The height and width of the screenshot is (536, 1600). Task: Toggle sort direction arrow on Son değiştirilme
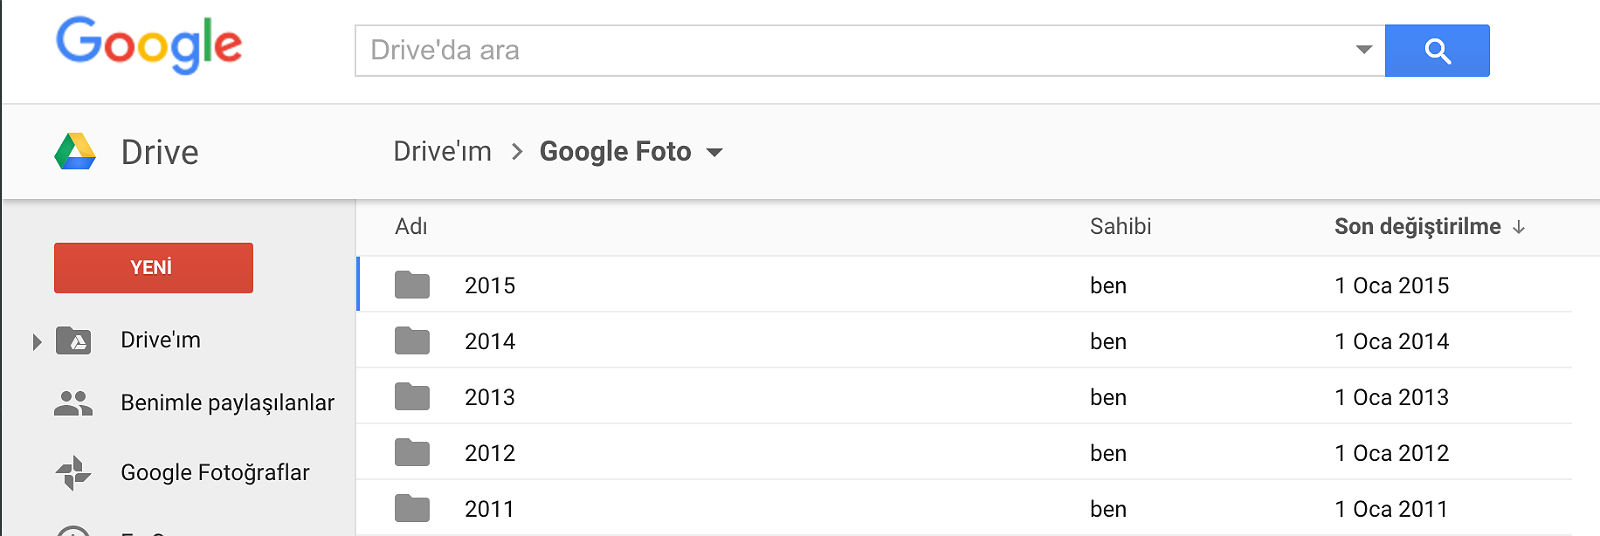(1519, 228)
